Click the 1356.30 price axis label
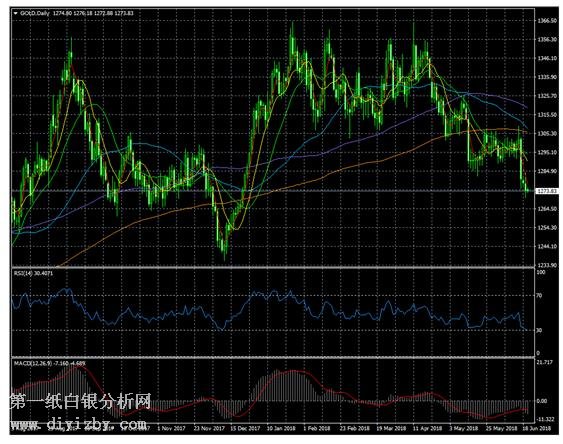The image size is (563, 444). click(546, 39)
